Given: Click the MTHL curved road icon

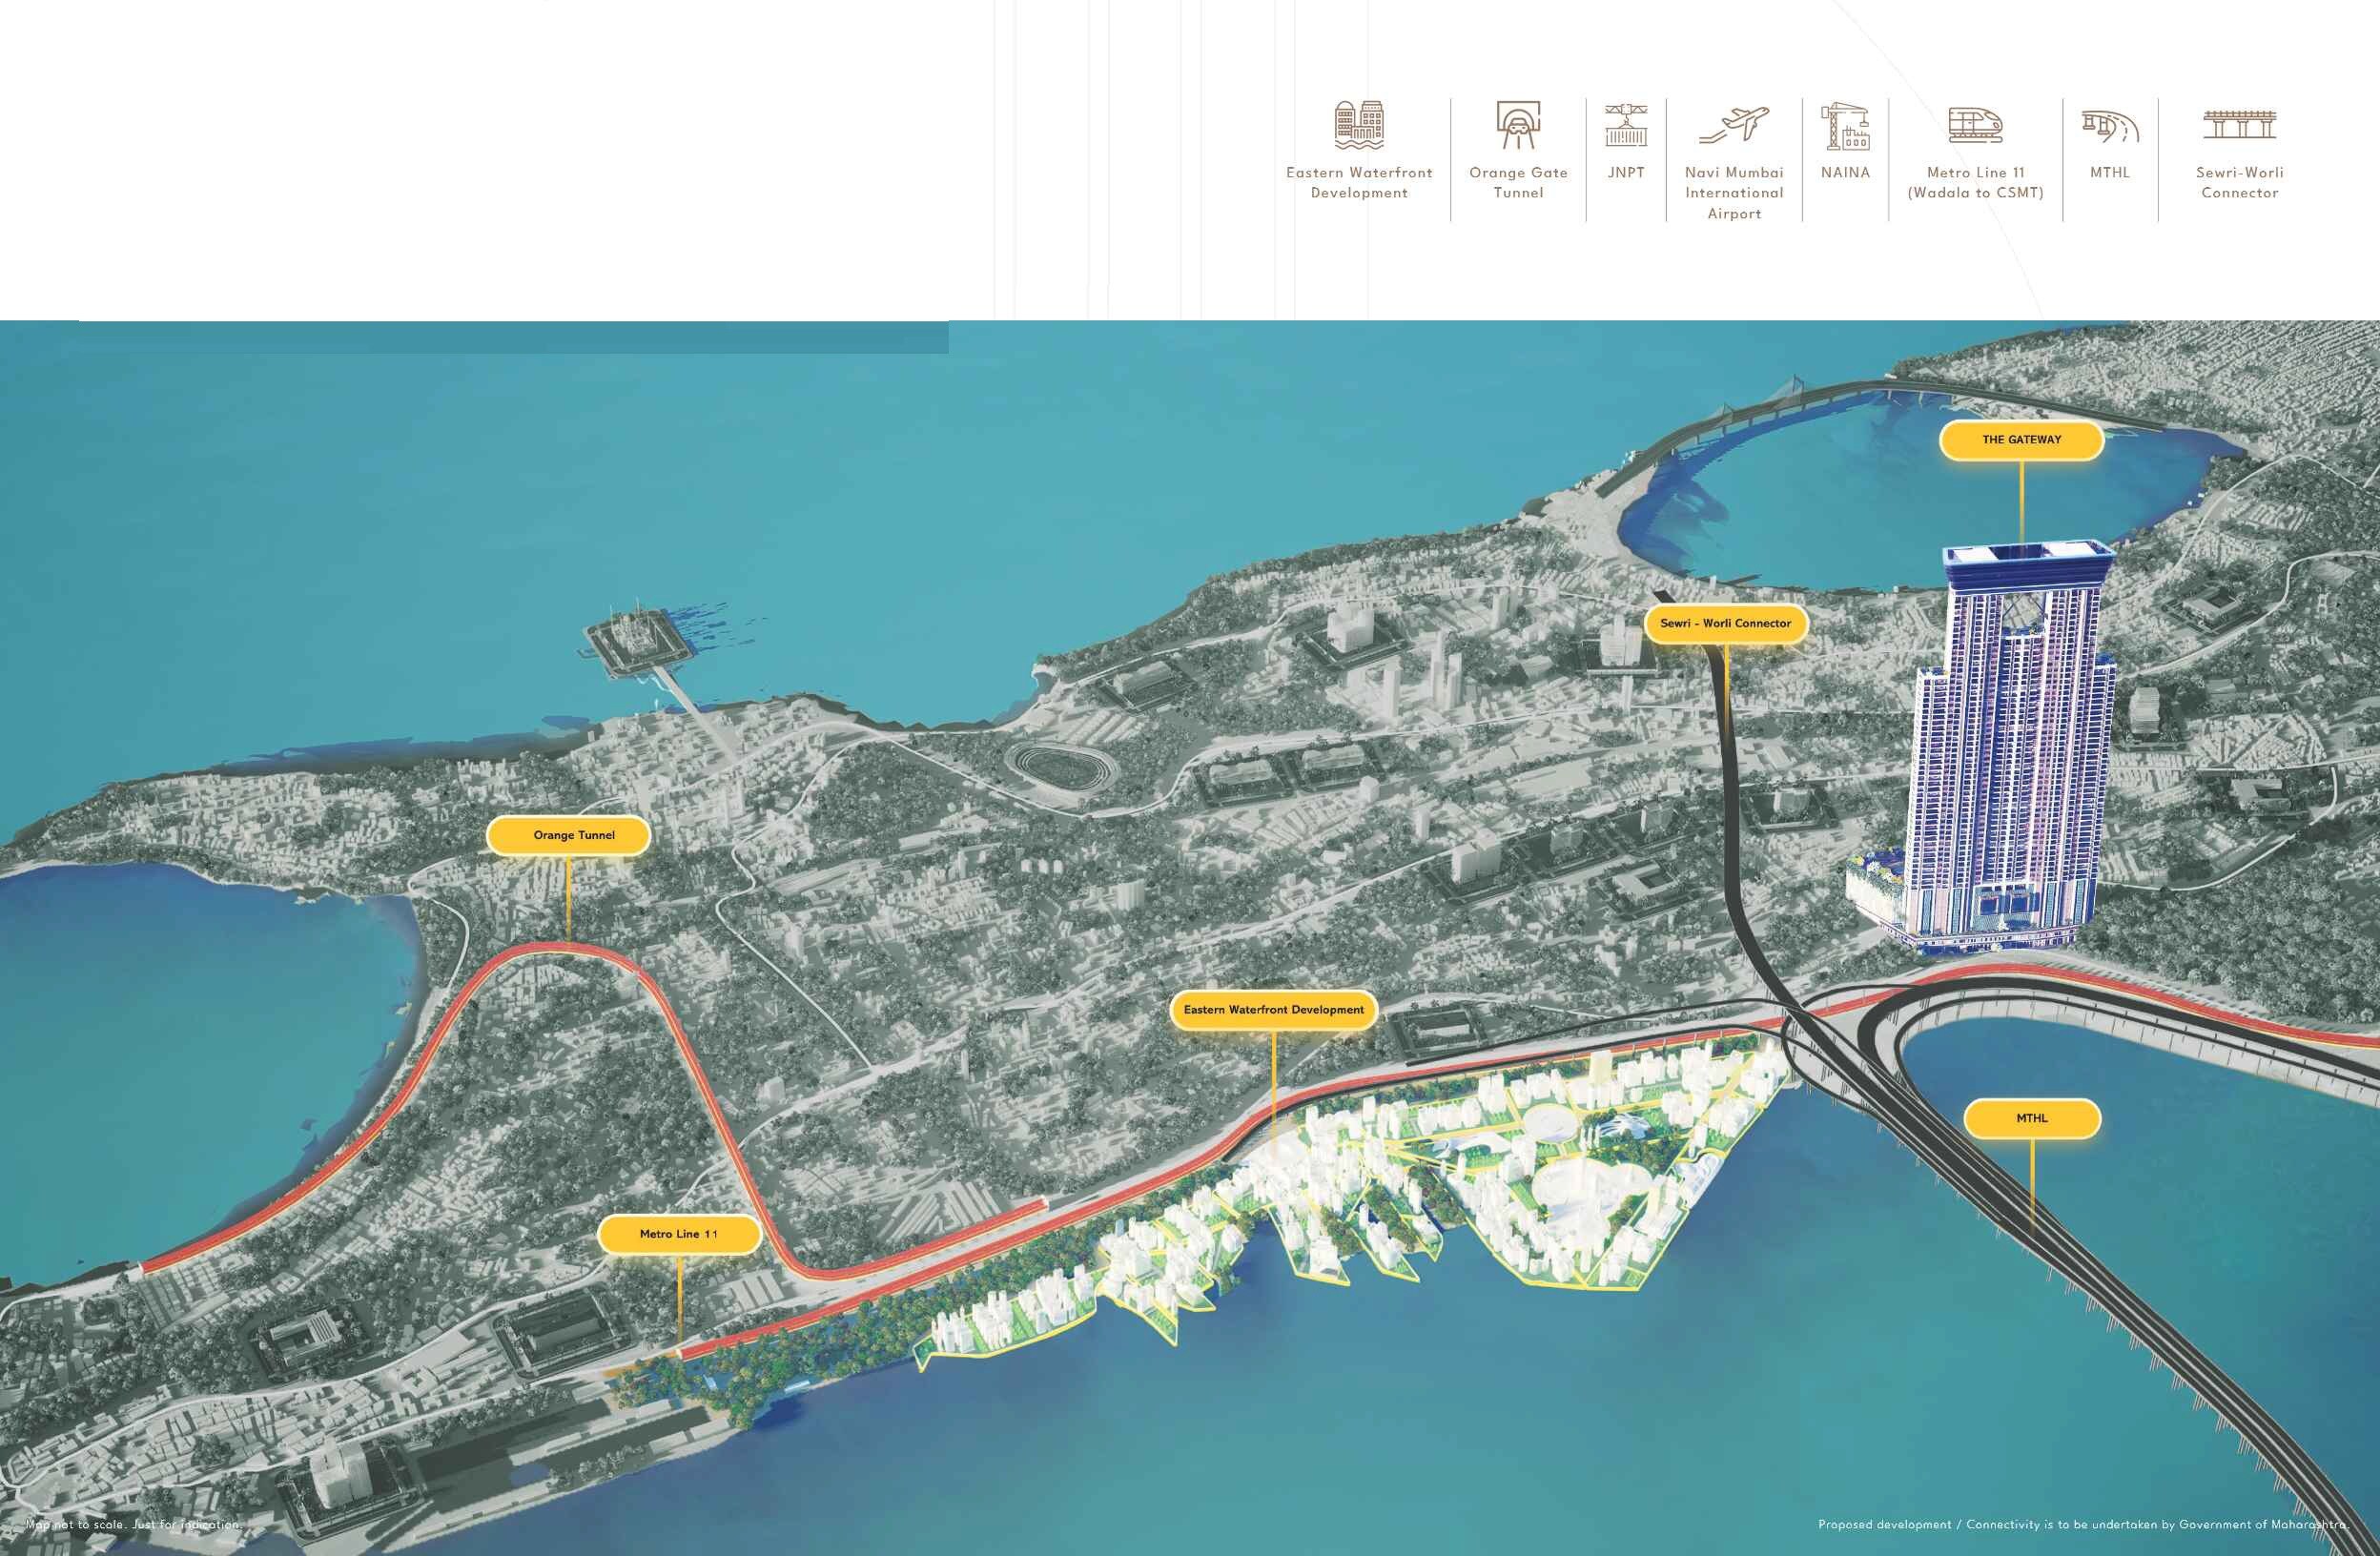Looking at the screenshot, I should [x=2110, y=127].
